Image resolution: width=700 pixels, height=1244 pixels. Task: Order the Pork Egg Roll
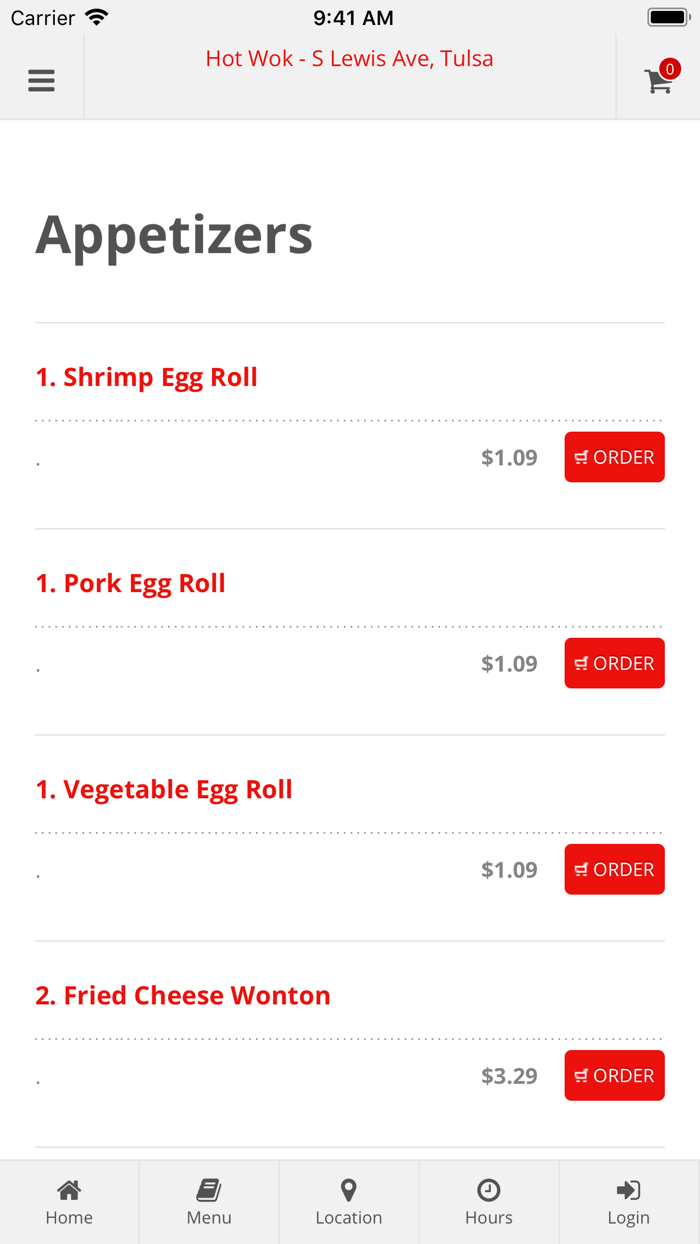click(x=614, y=663)
